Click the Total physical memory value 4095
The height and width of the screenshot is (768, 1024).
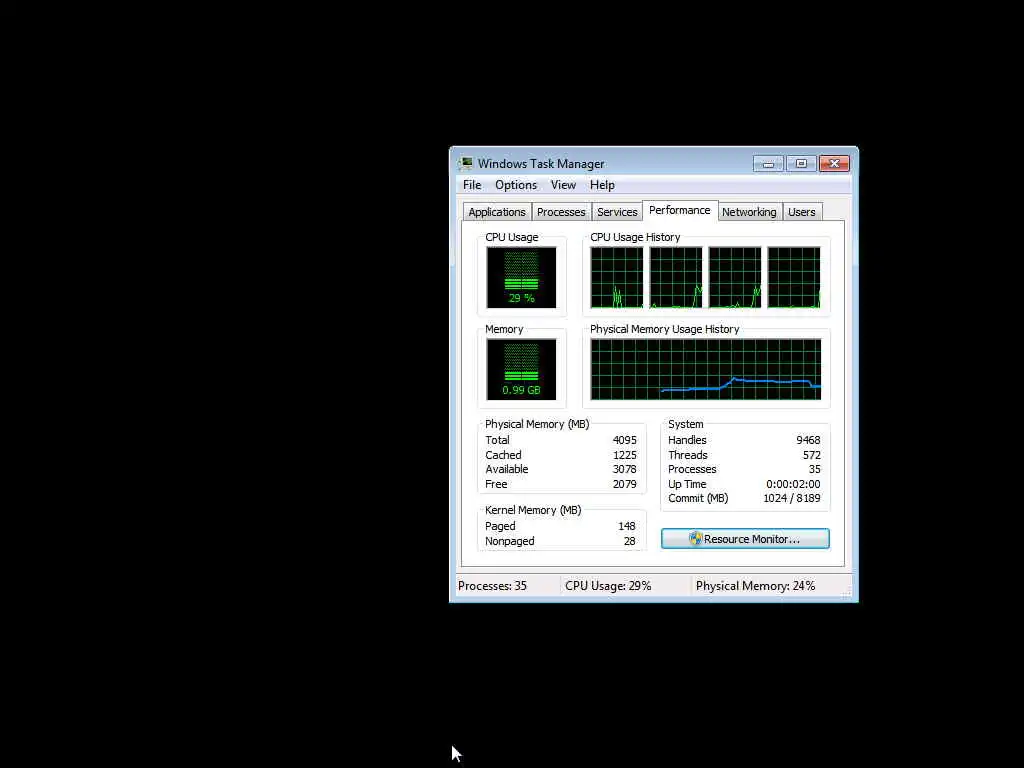point(624,440)
